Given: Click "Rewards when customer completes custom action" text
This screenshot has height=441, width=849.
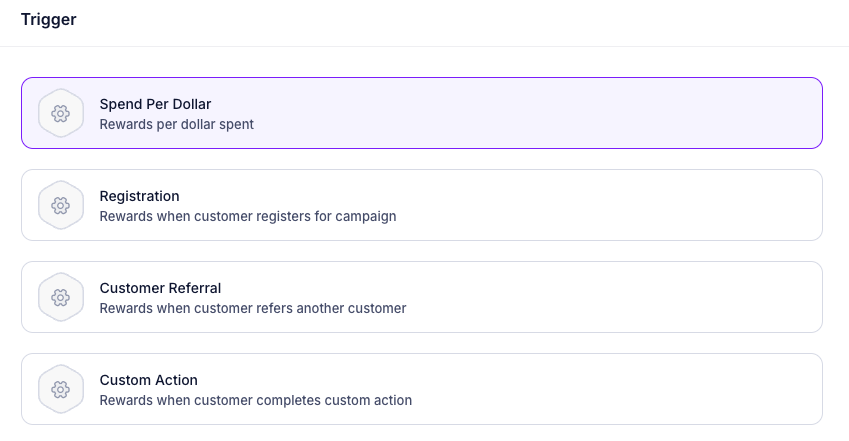Looking at the screenshot, I should tap(255, 401).
